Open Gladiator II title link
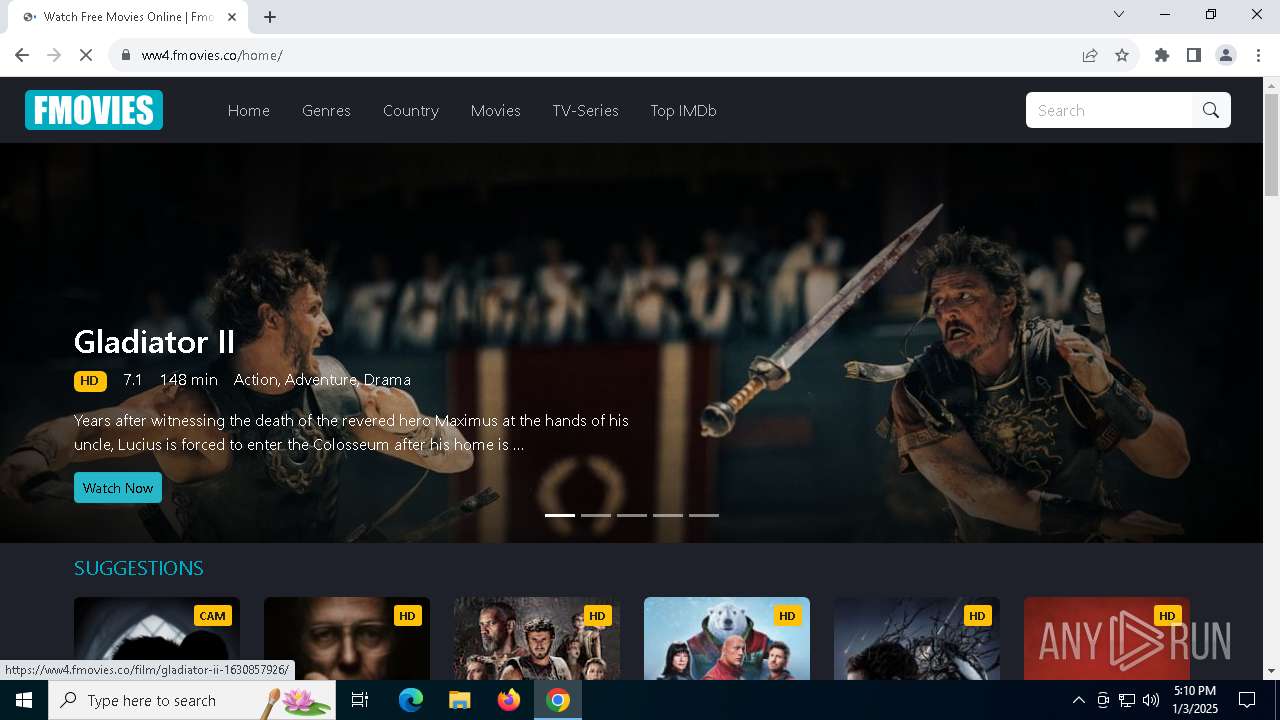Image resolution: width=1280 pixels, height=720 pixels. [x=155, y=342]
